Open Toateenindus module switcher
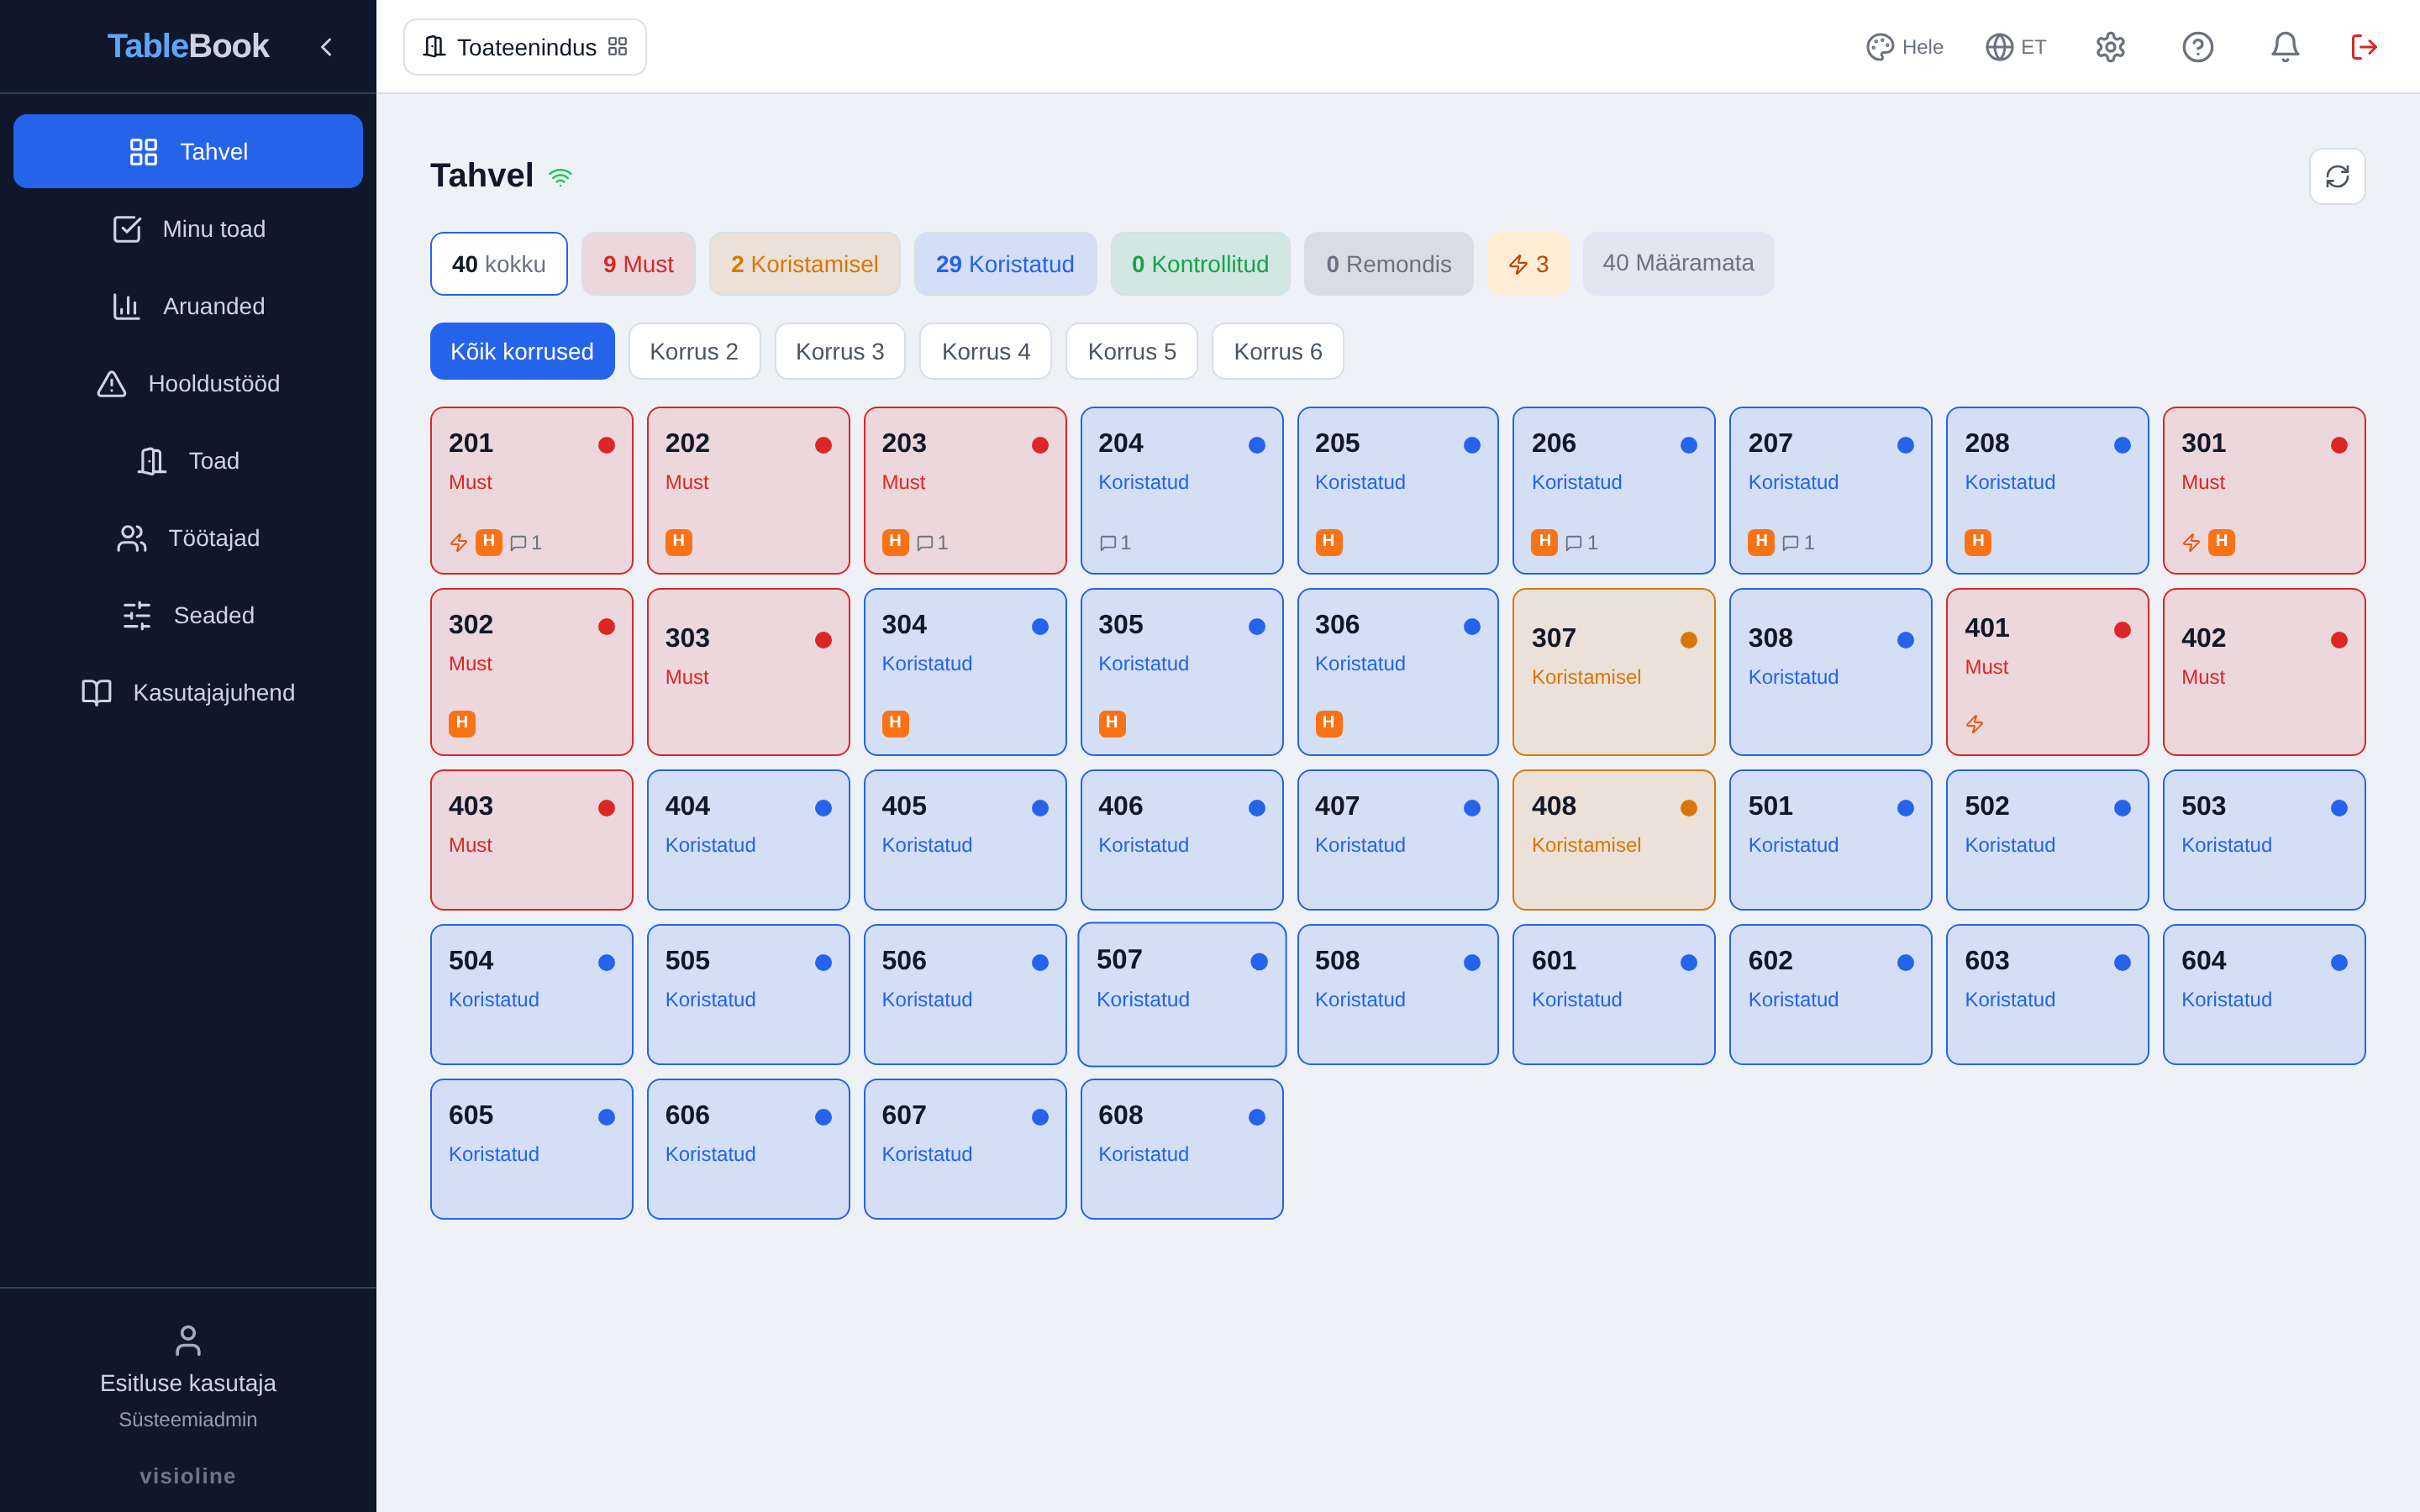The image size is (2420, 1512). pyautogui.click(x=525, y=47)
